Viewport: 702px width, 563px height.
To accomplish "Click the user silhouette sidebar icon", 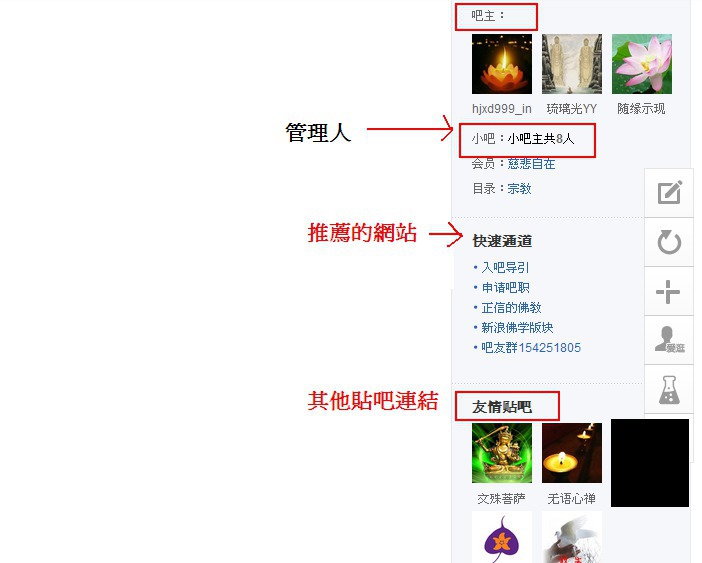I will point(669,340).
